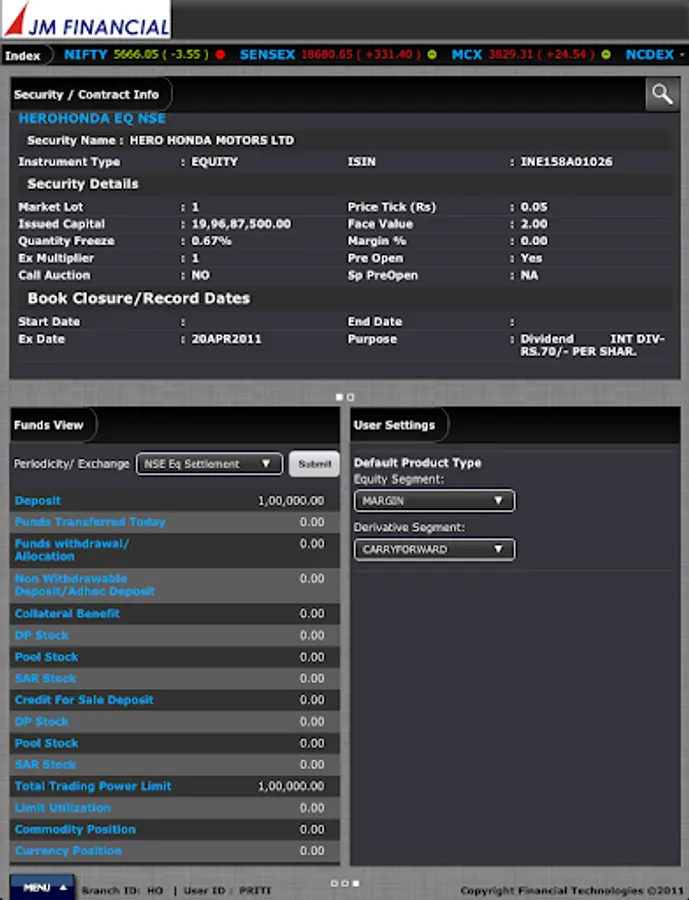Click the HEROHONDA EQ NSE symbol

click(92, 118)
